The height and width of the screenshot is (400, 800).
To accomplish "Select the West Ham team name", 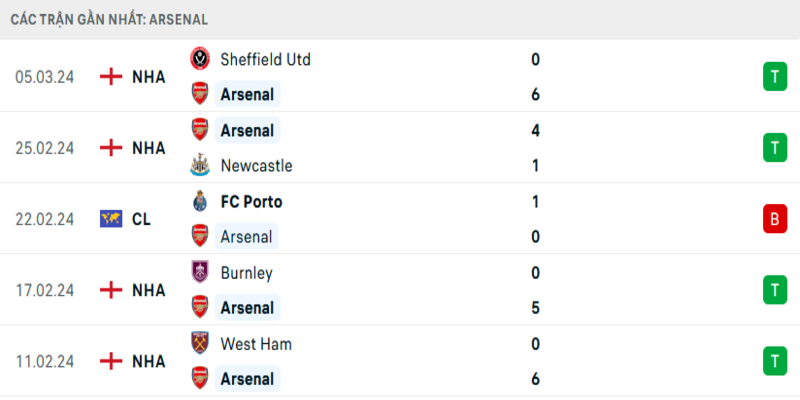I will tap(255, 344).
